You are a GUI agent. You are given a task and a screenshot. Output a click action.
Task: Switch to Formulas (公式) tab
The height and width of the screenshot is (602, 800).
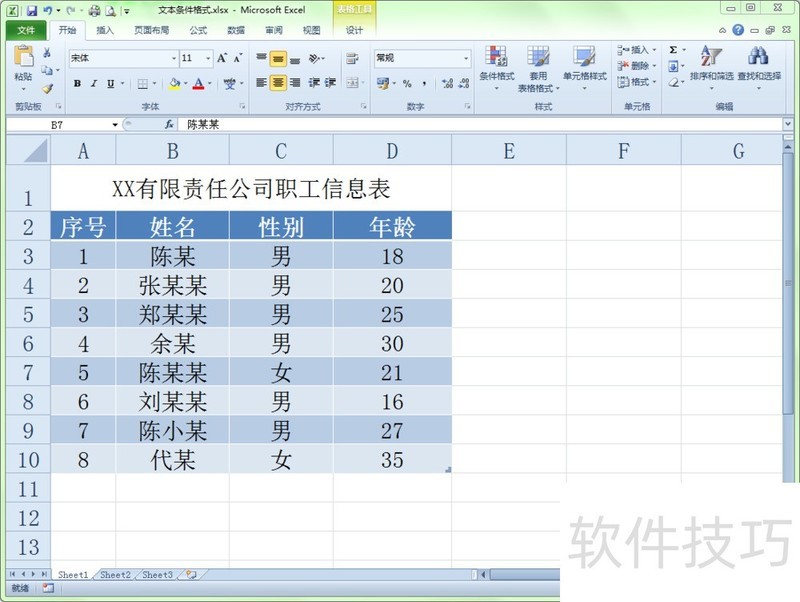[198, 31]
